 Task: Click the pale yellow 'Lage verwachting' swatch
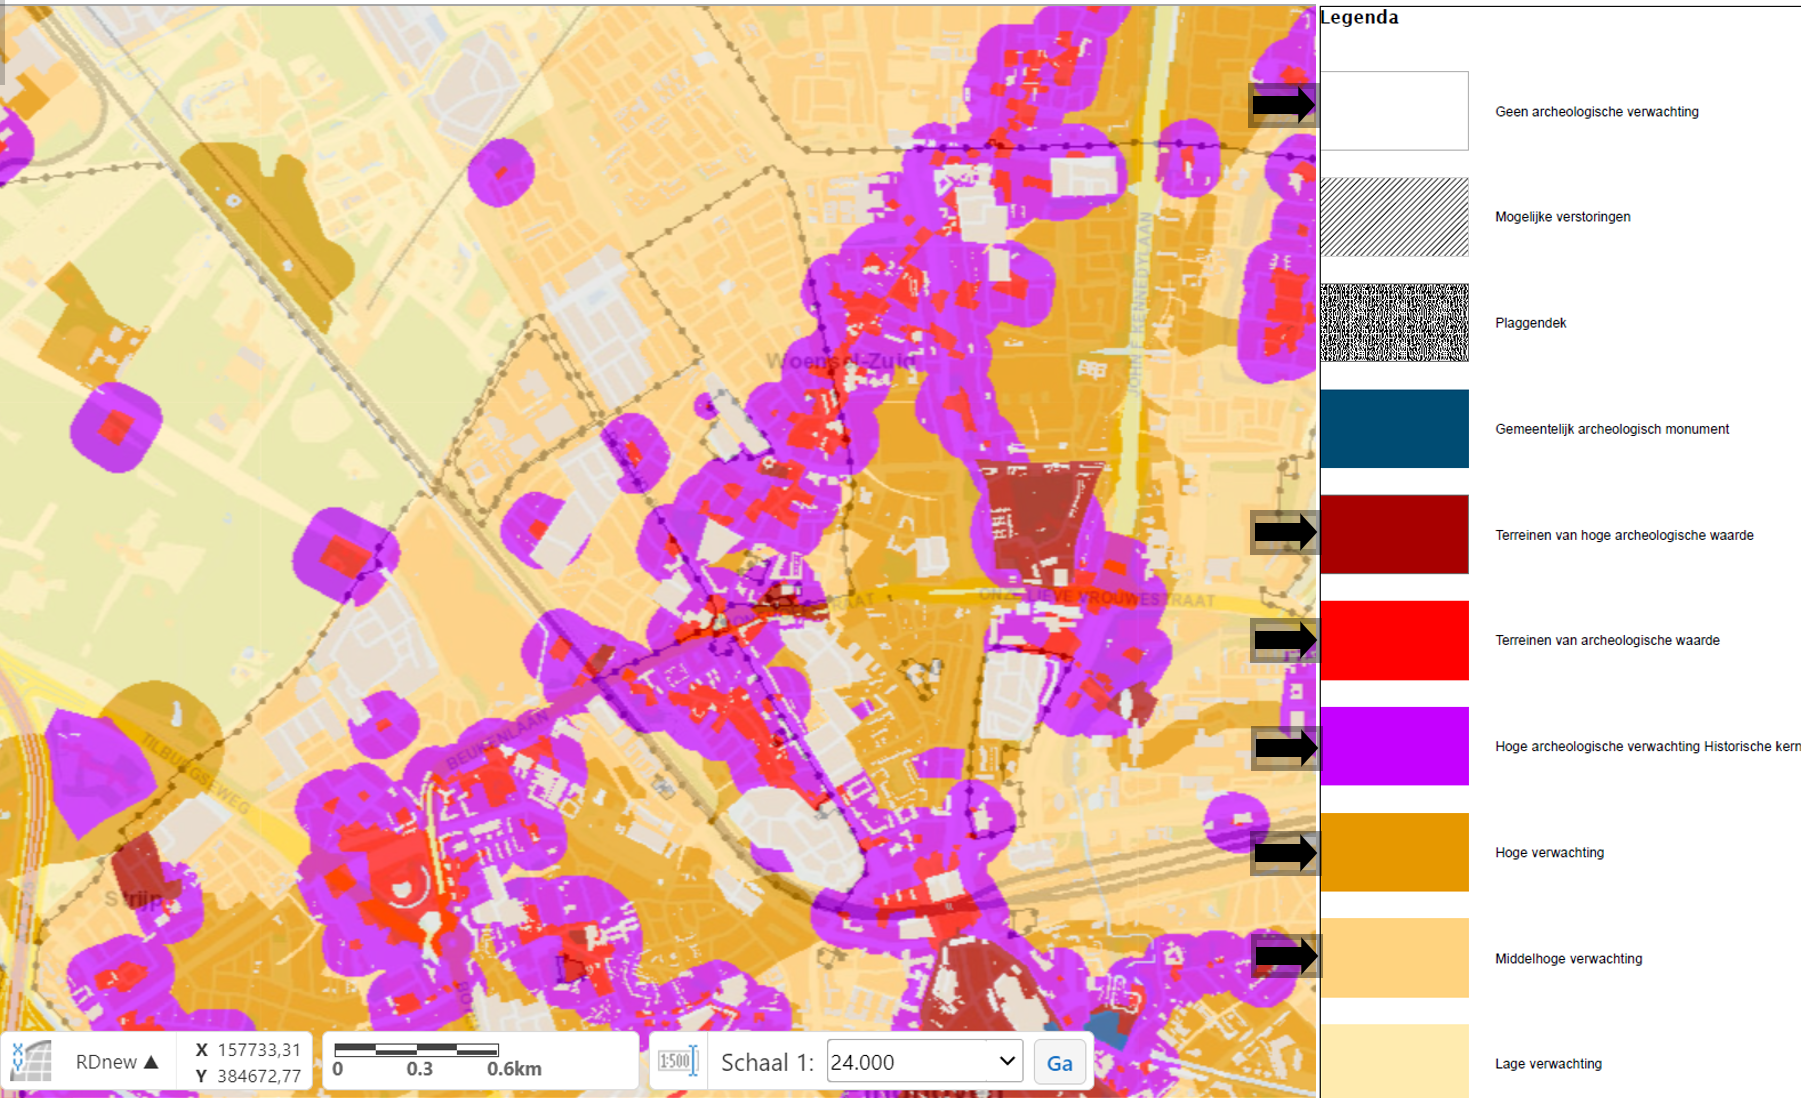(1394, 1061)
